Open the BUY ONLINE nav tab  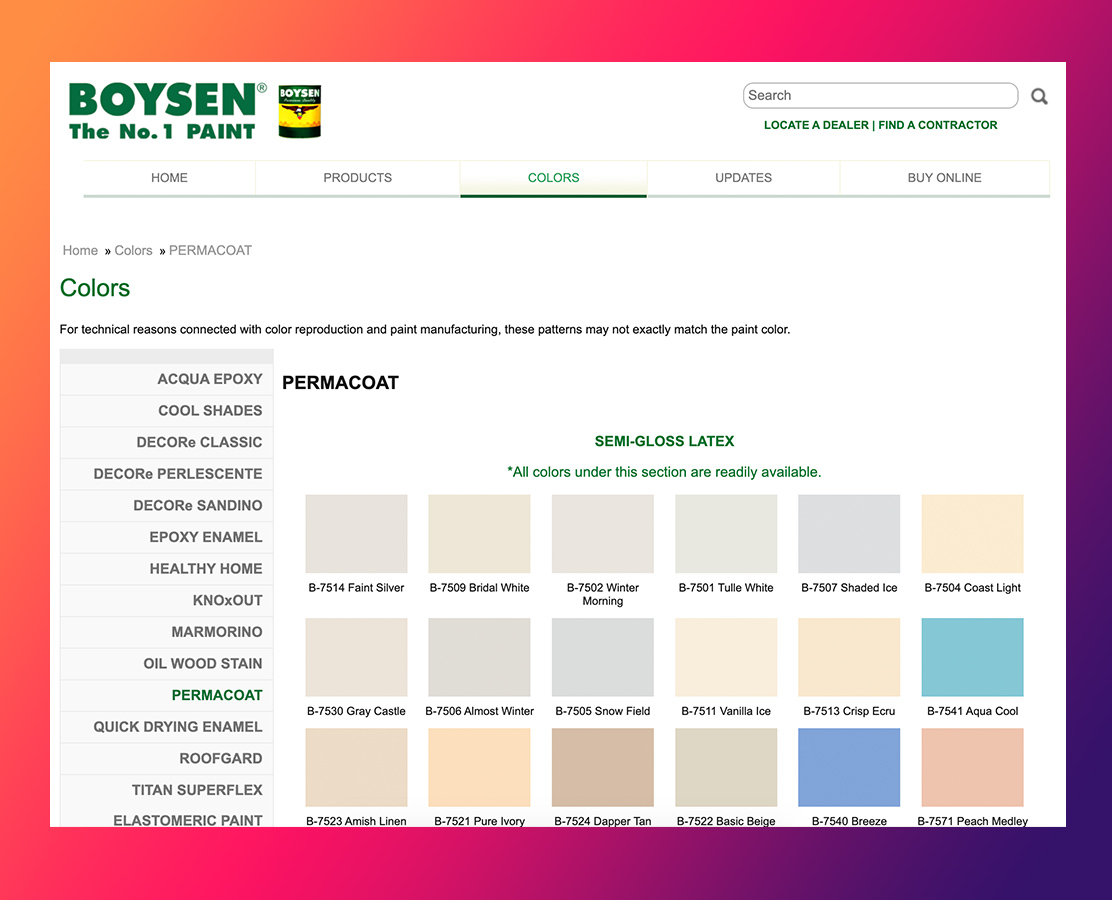(x=944, y=178)
